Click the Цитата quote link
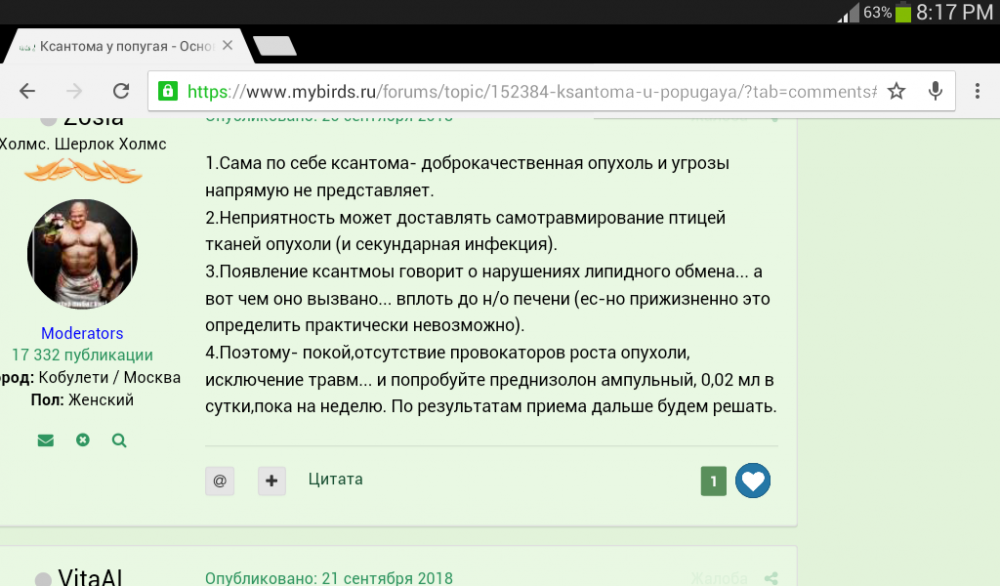The width and height of the screenshot is (1000, 586). [x=335, y=479]
